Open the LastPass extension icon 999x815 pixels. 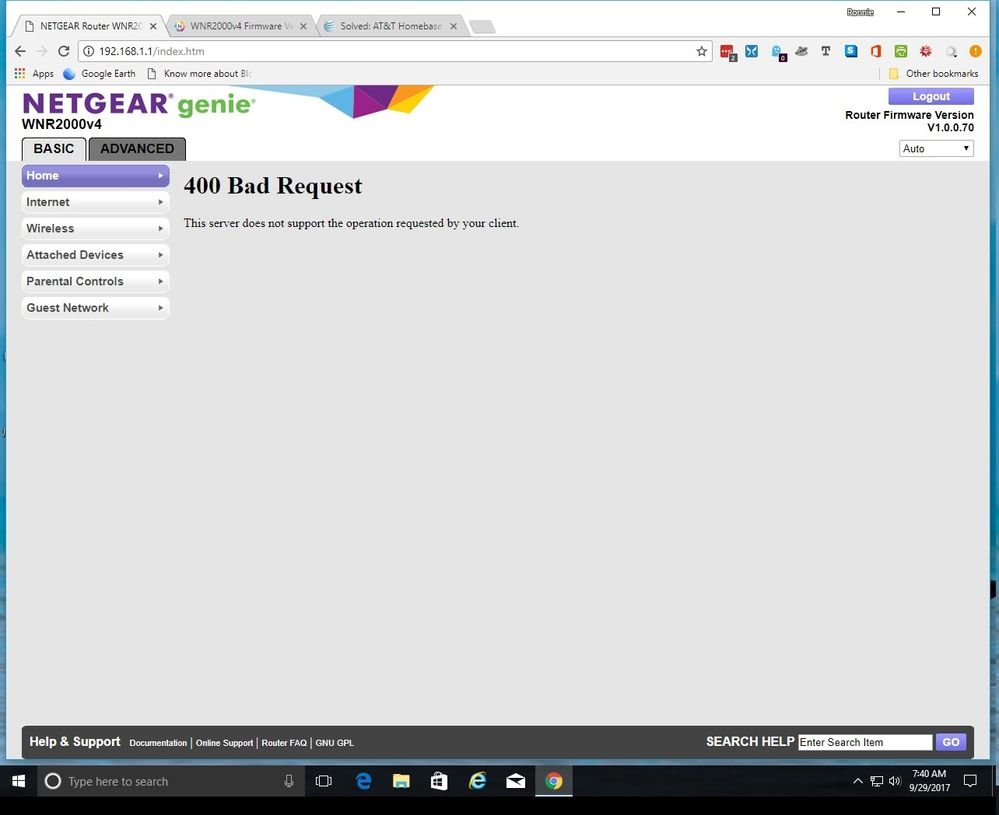[x=728, y=52]
